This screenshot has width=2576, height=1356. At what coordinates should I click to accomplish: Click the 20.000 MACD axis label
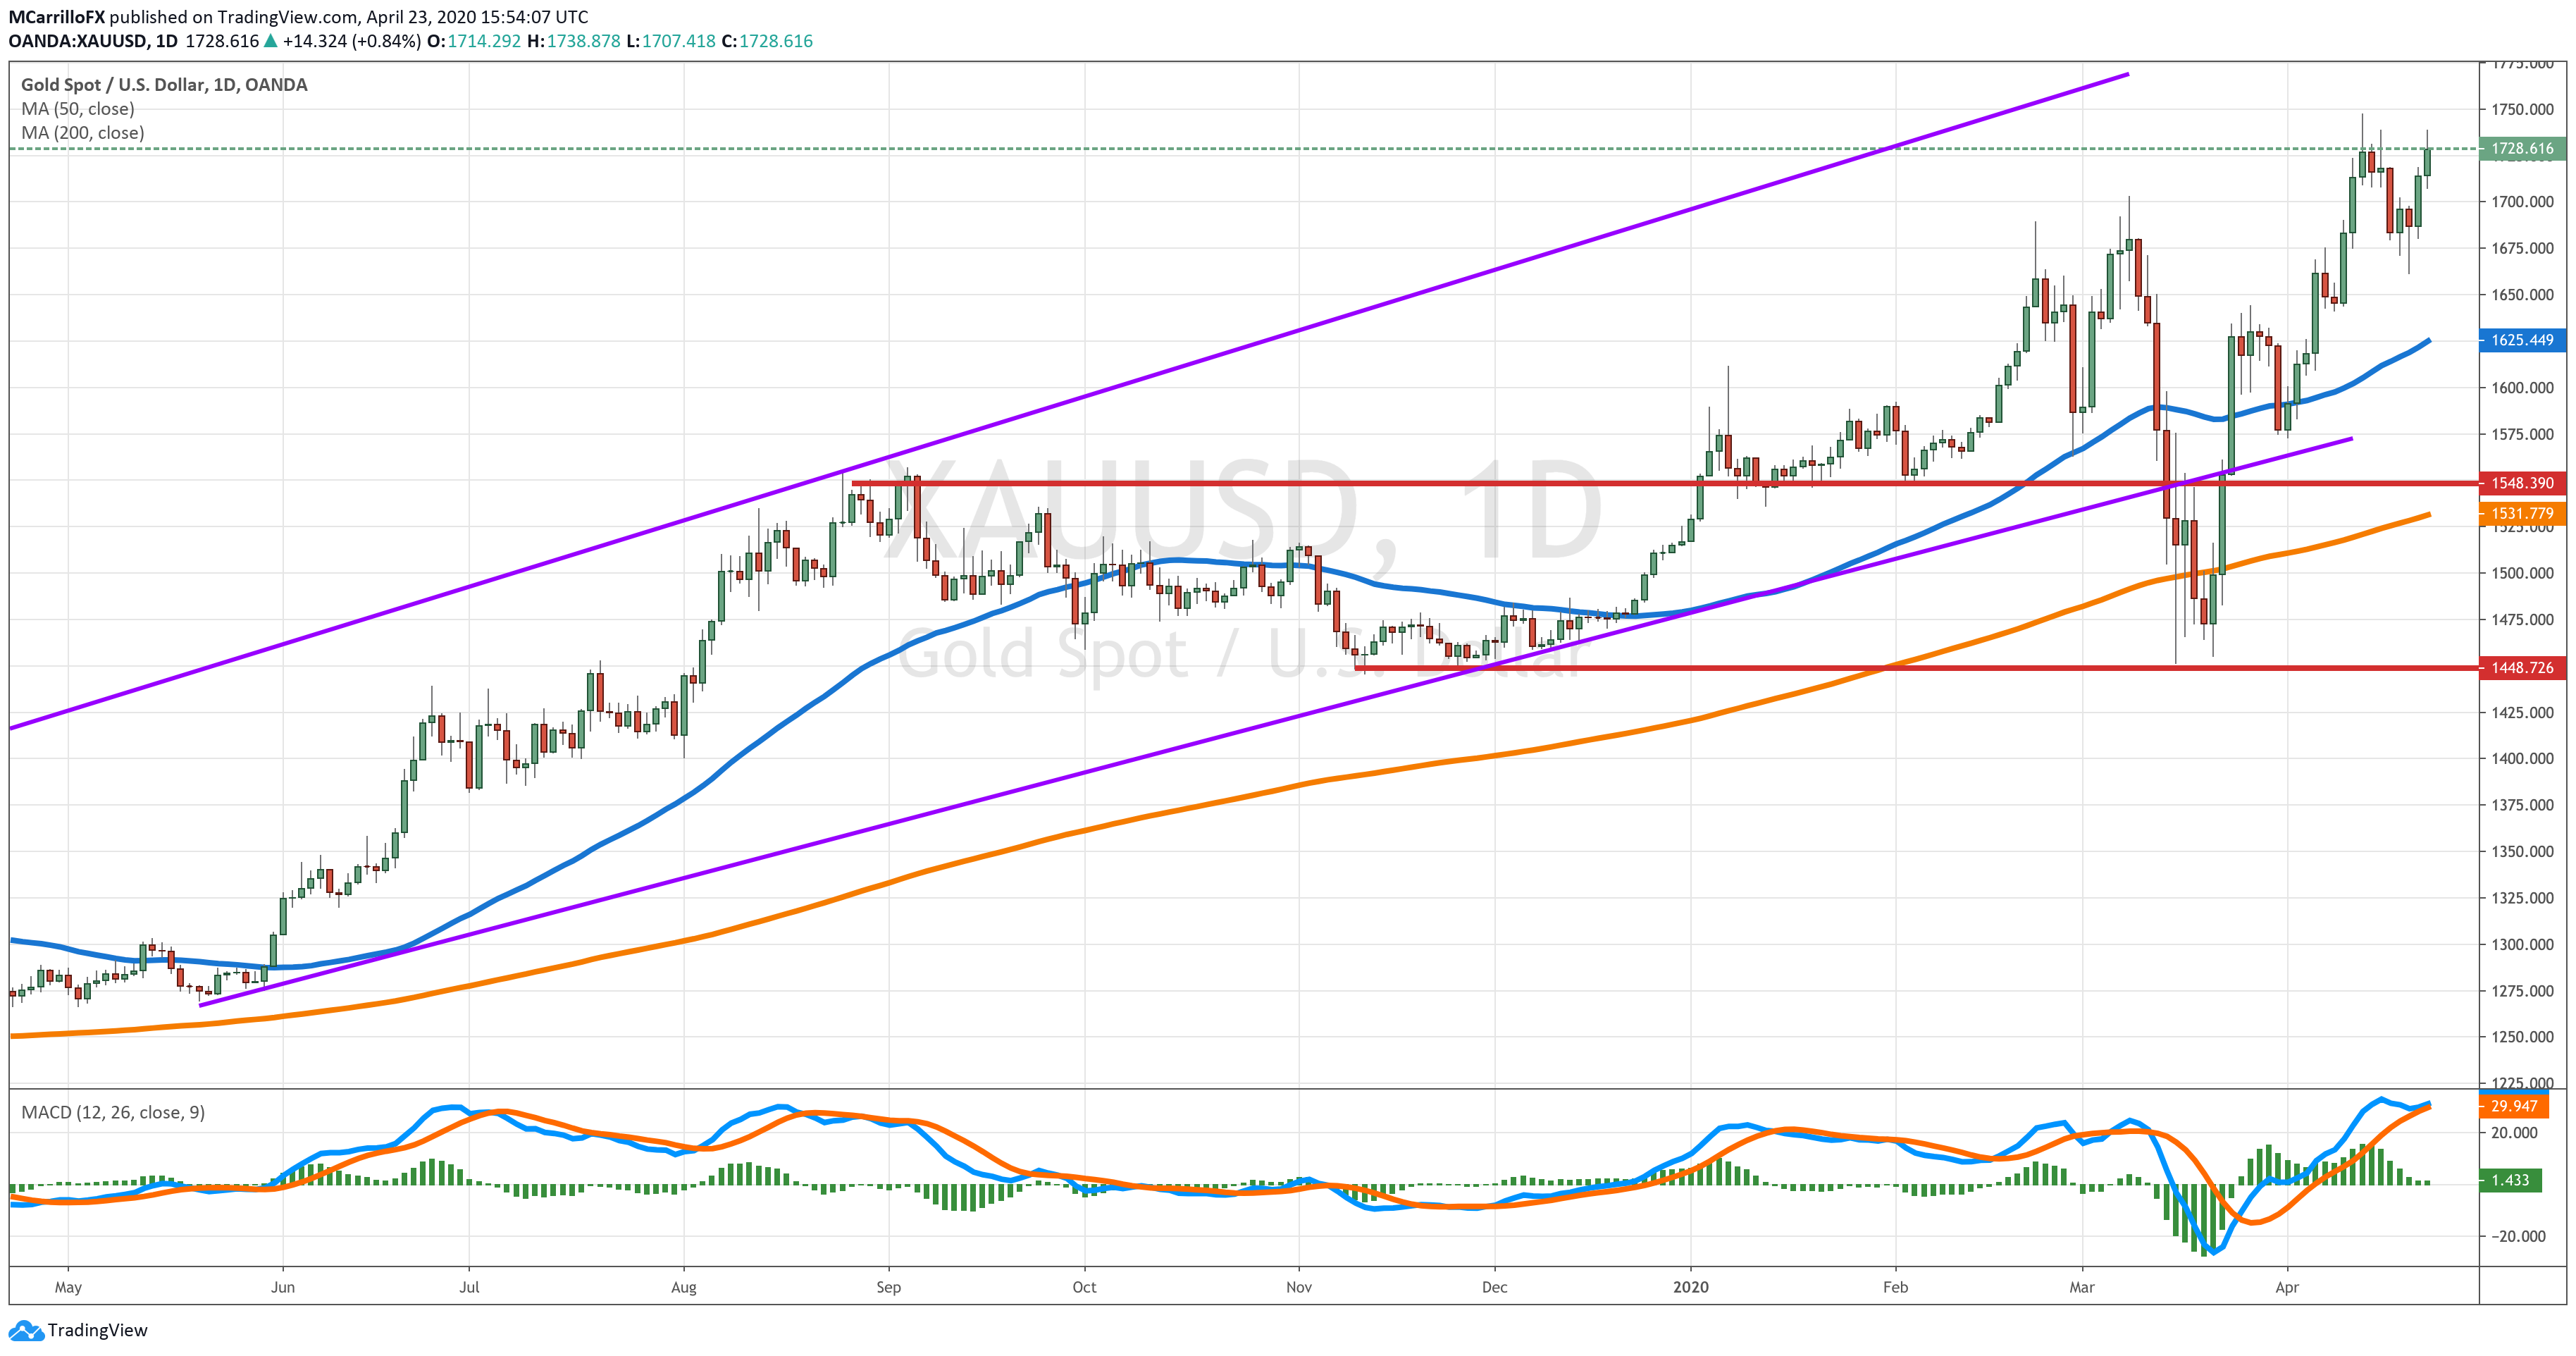click(2514, 1132)
